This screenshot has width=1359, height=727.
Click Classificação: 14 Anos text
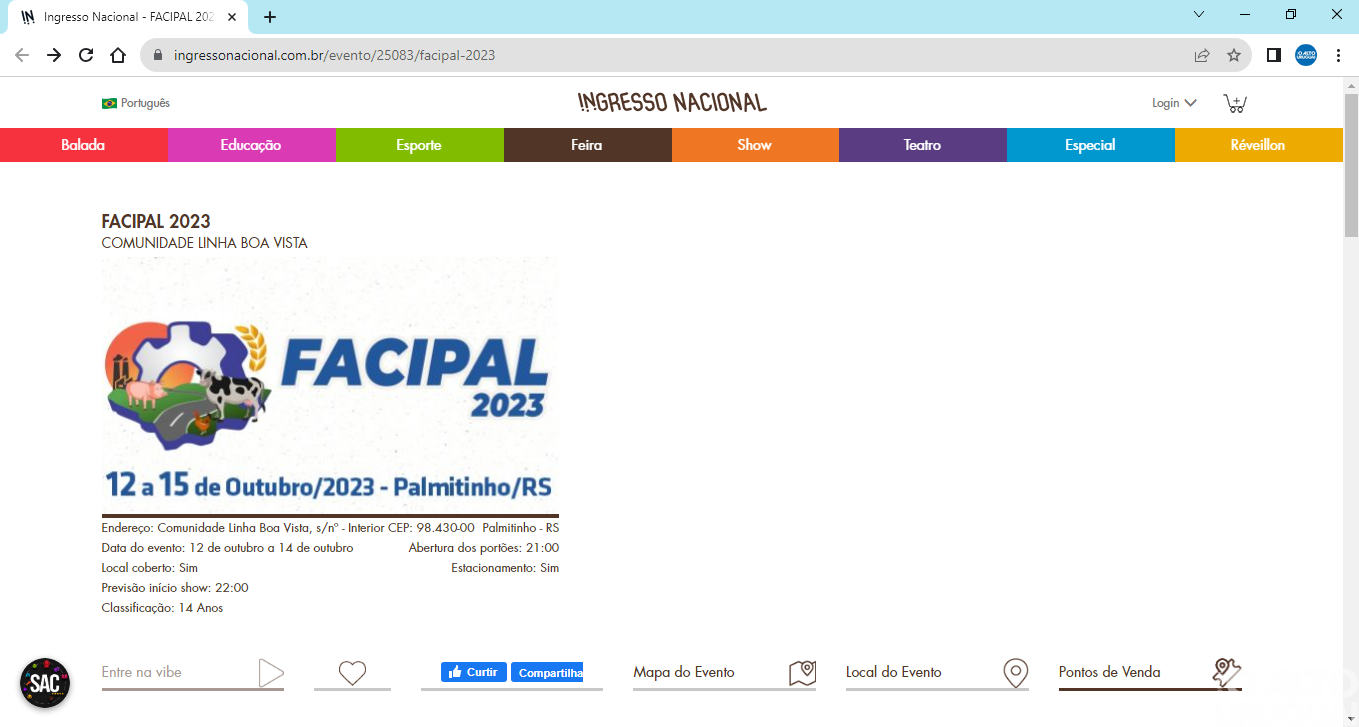click(162, 608)
